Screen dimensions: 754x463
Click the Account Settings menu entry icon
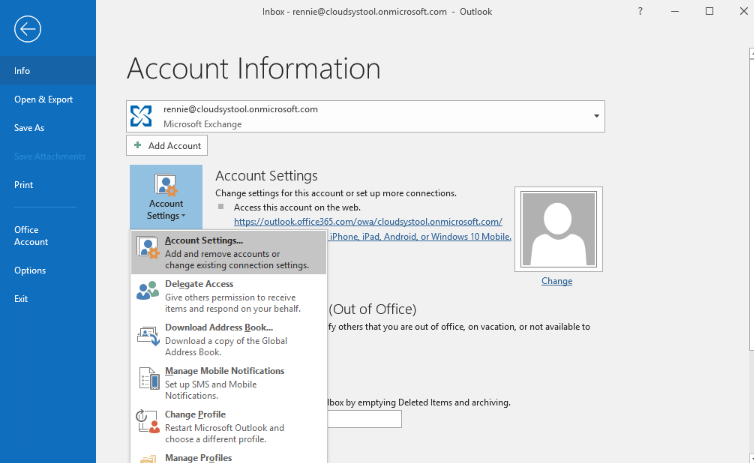148,248
